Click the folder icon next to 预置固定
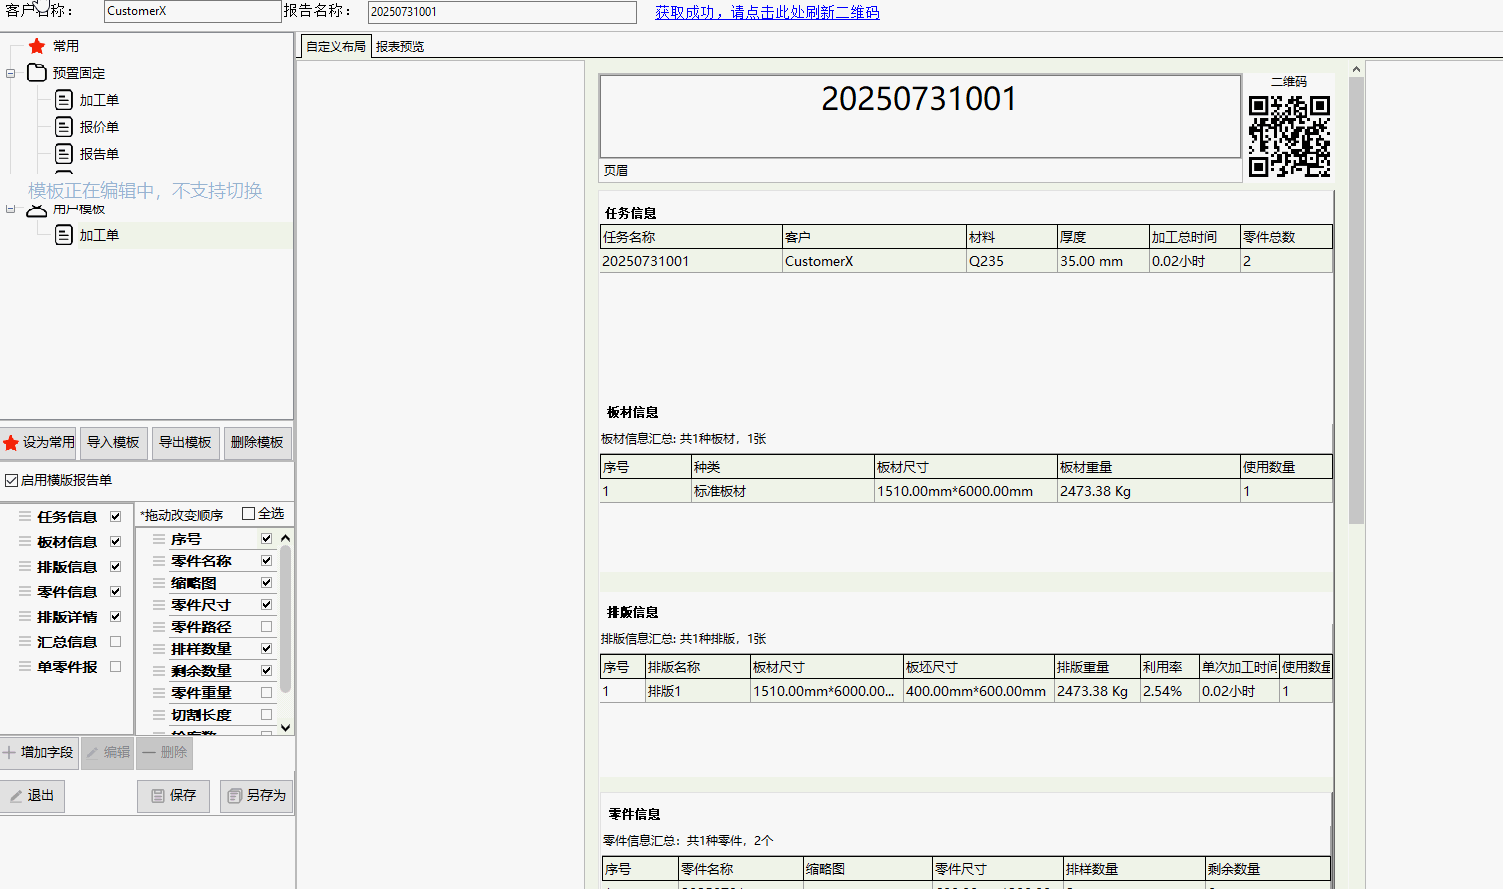This screenshot has width=1503, height=889. tap(37, 73)
